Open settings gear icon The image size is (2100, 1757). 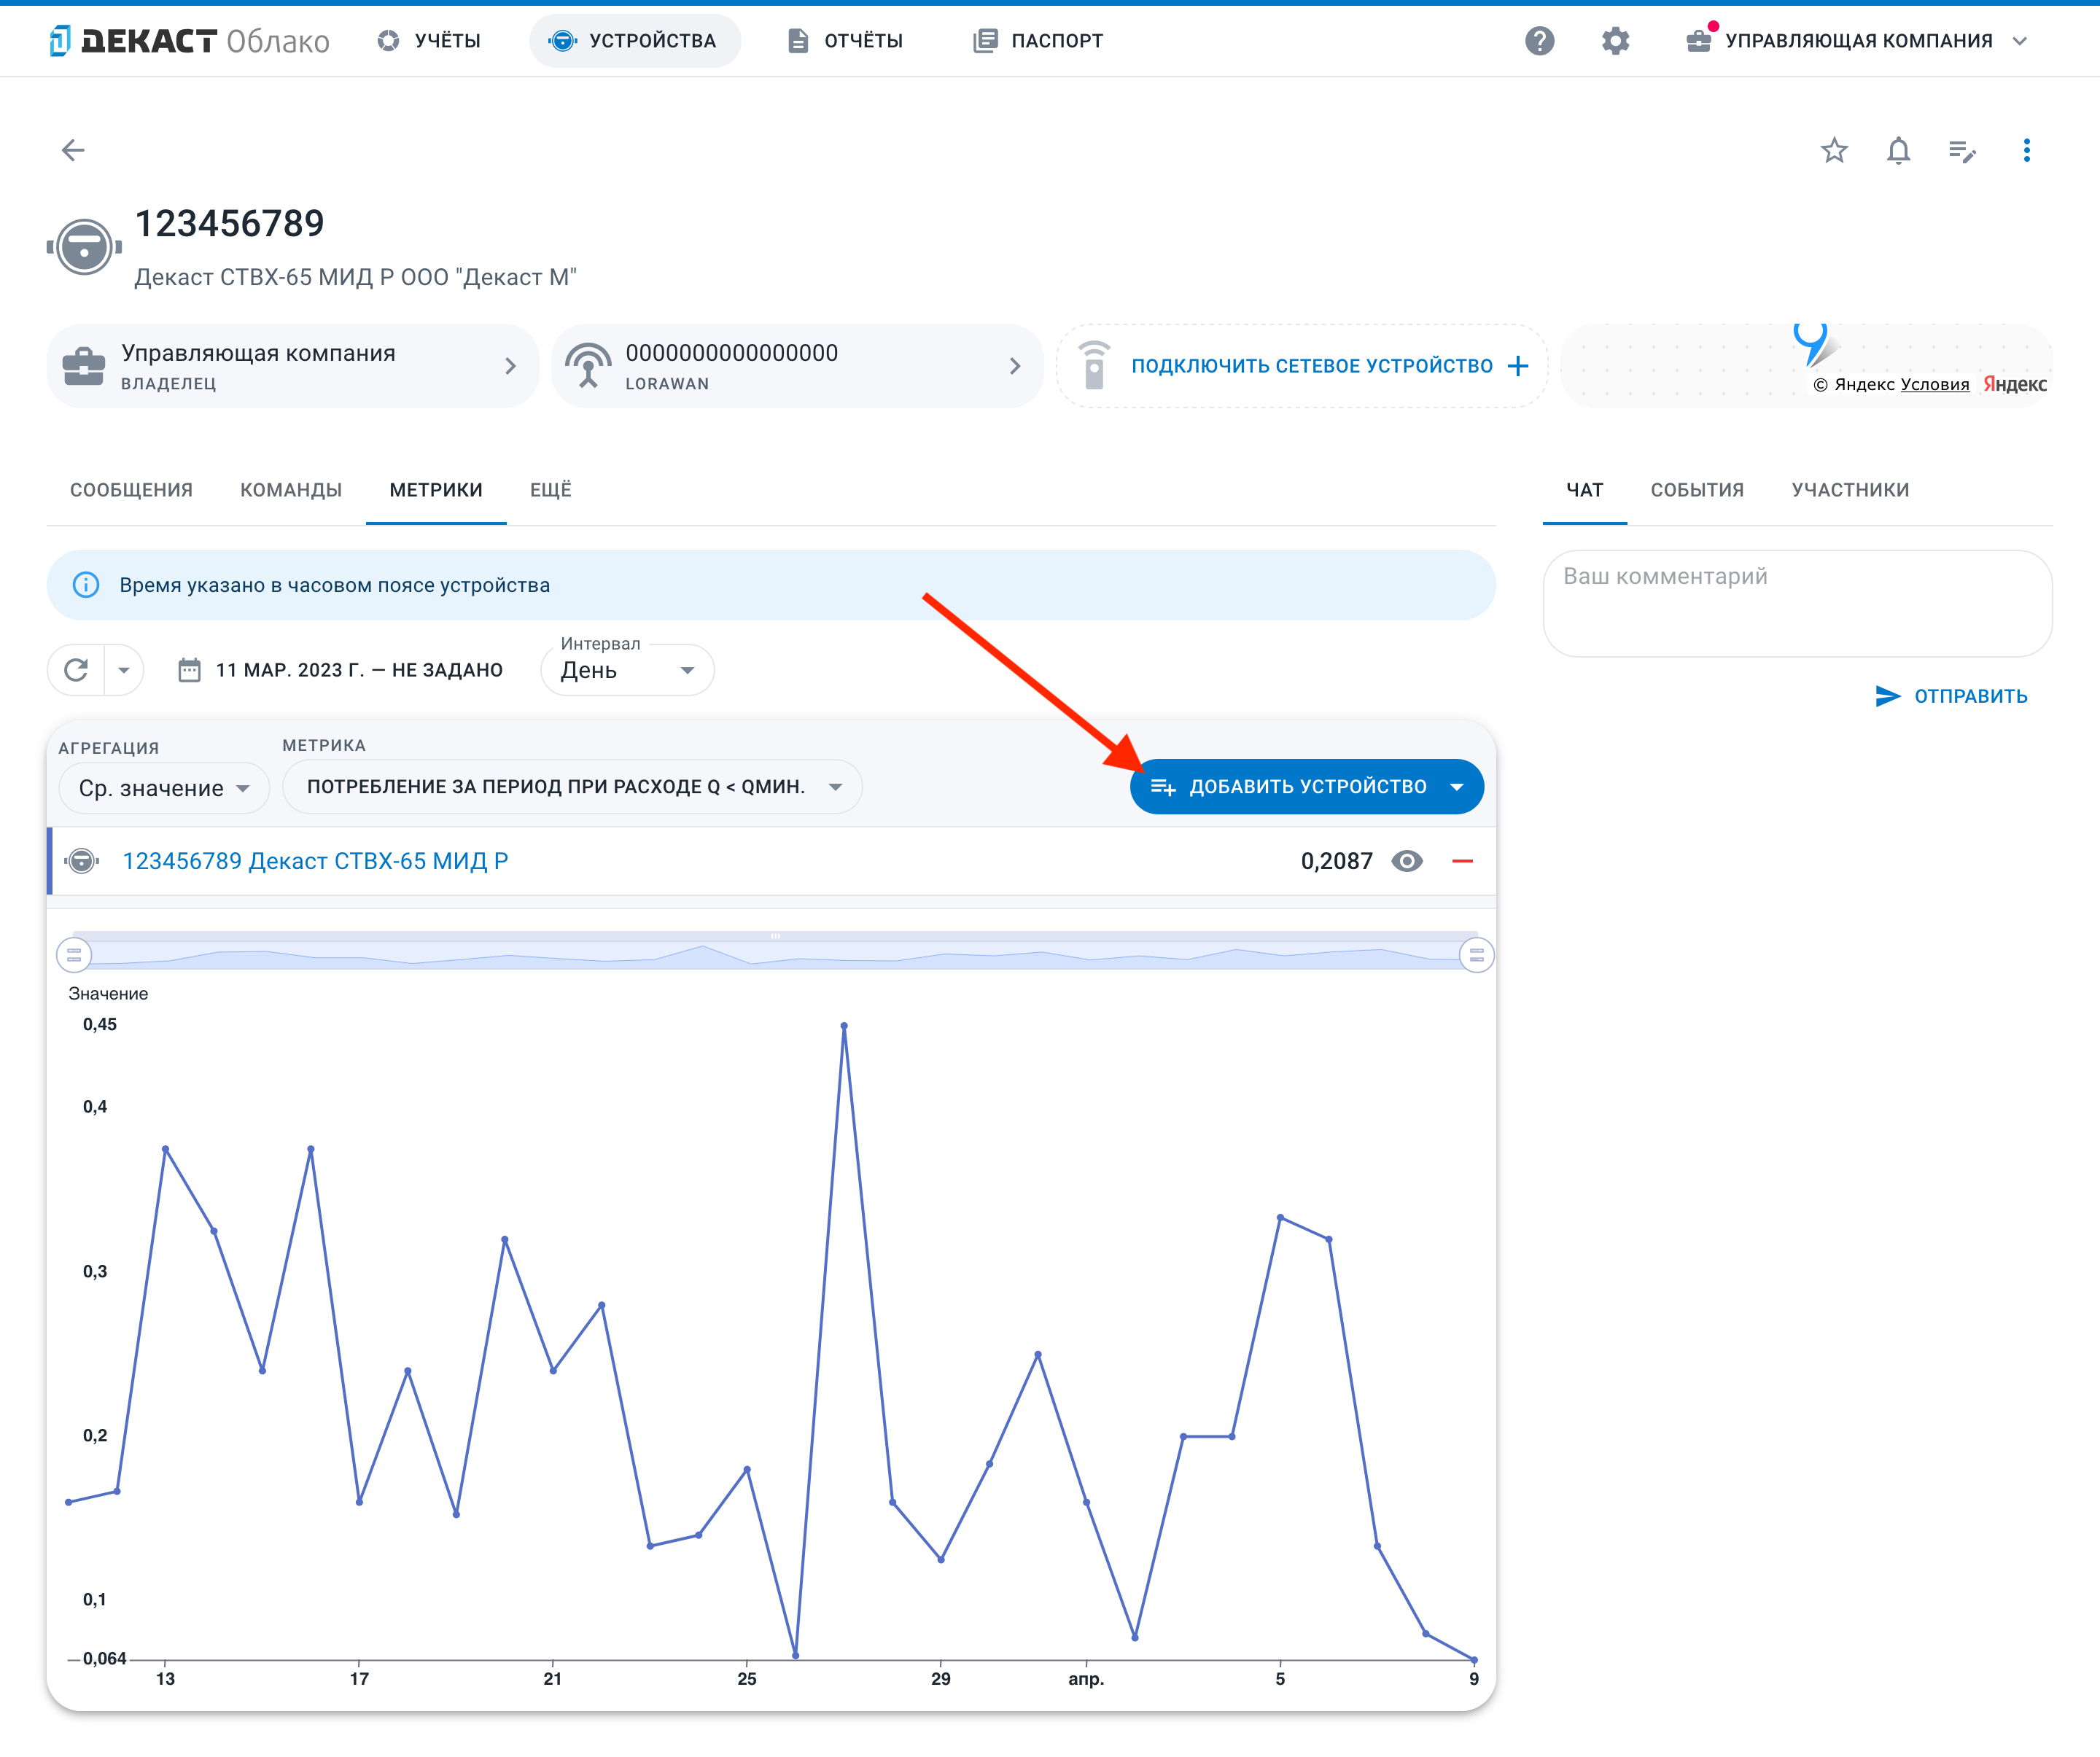click(x=1615, y=41)
